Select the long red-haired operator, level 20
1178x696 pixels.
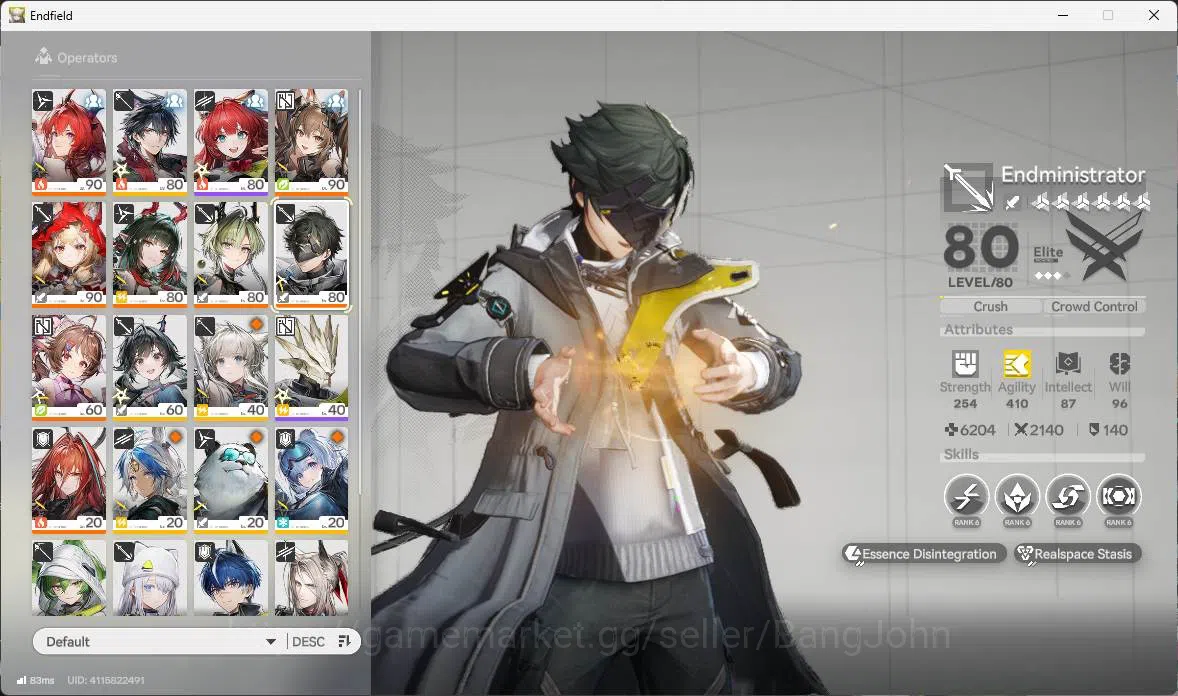coord(68,480)
